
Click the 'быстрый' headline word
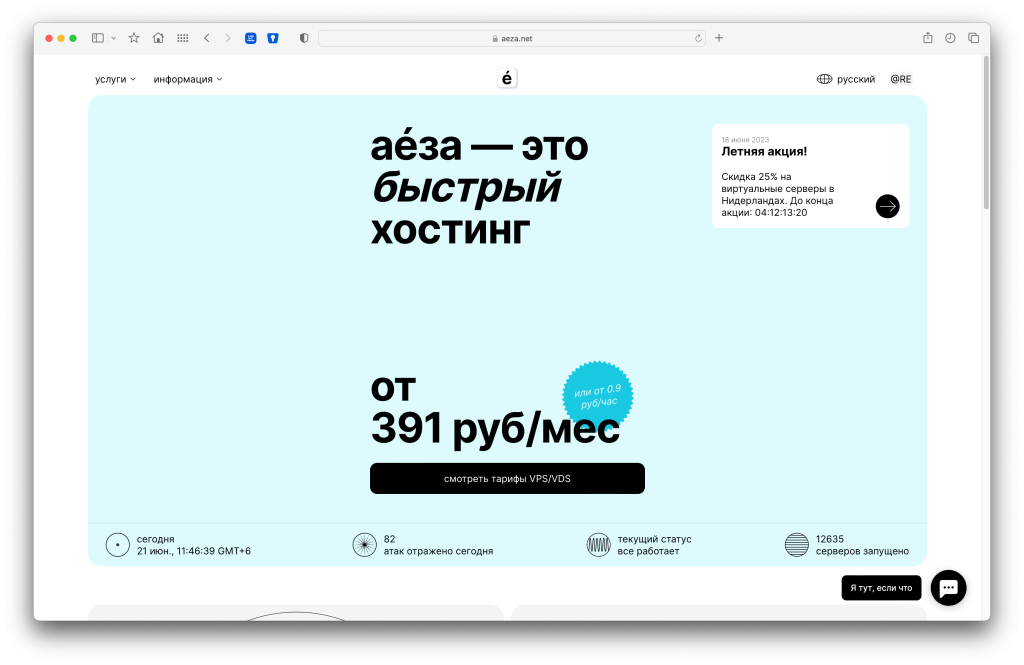pos(466,188)
